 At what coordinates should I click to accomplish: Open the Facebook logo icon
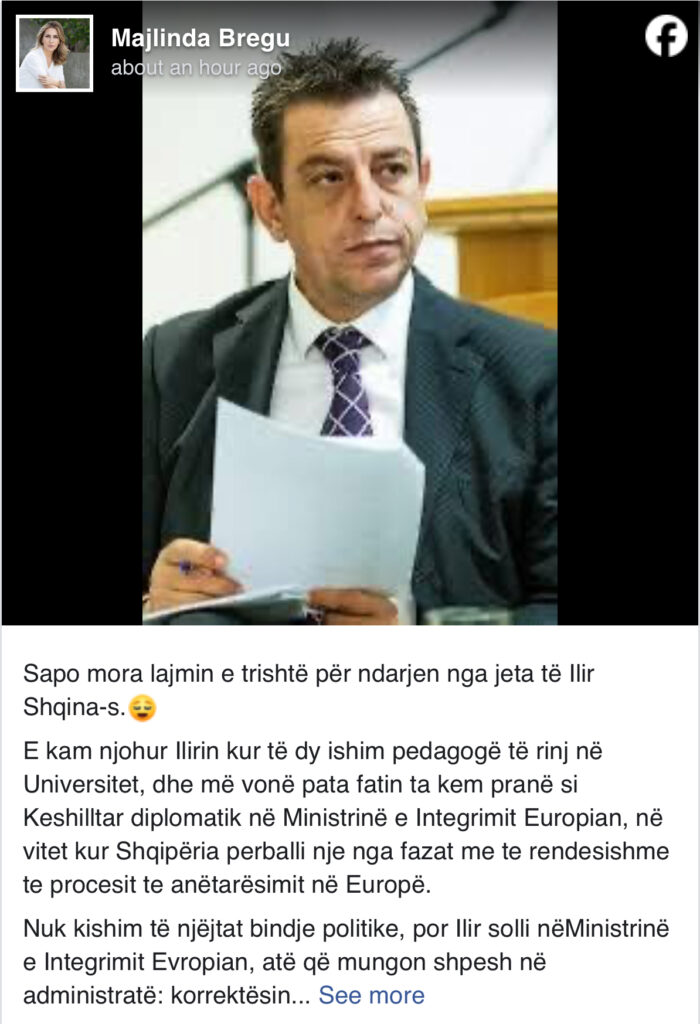coord(666,36)
